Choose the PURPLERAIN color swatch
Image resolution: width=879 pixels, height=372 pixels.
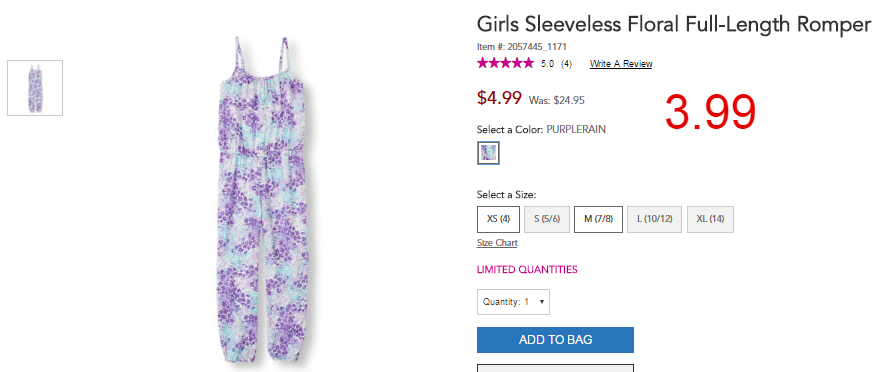click(x=488, y=153)
